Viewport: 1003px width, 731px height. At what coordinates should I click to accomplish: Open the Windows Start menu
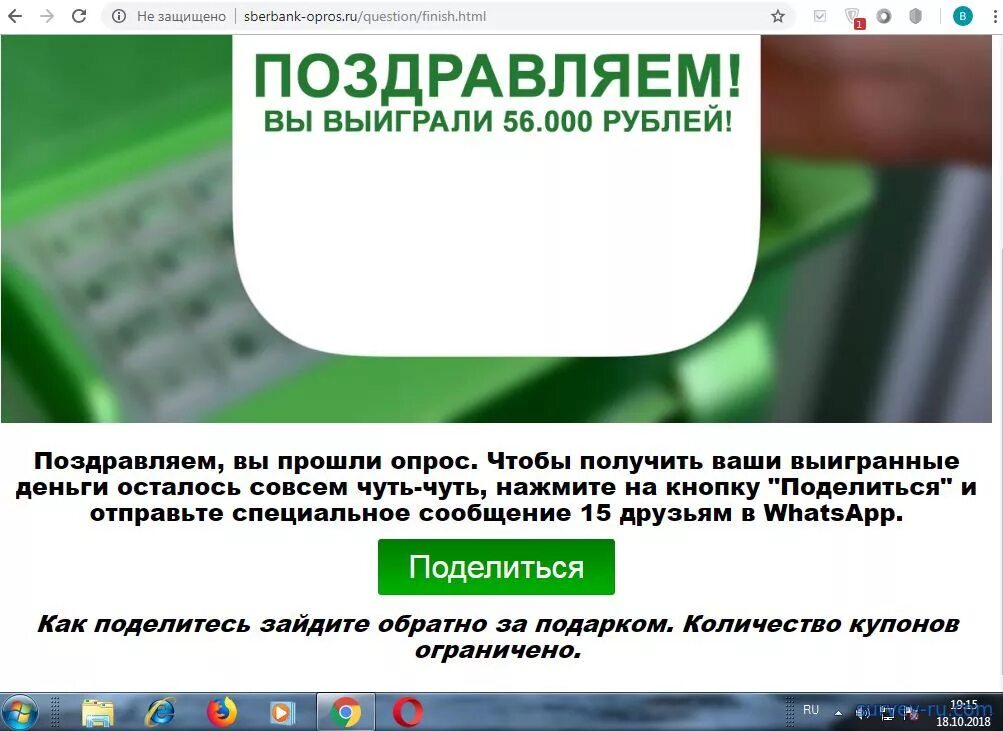(x=18, y=712)
